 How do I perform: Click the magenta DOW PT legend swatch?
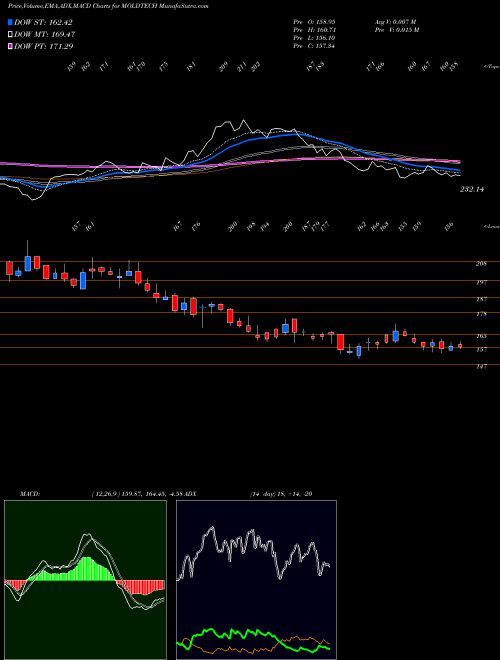coord(10,46)
